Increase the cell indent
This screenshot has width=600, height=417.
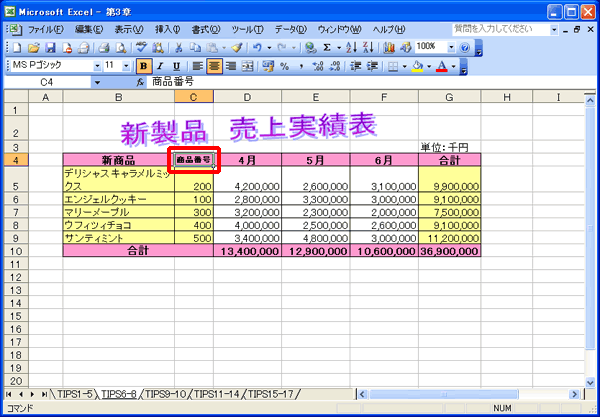(372, 67)
